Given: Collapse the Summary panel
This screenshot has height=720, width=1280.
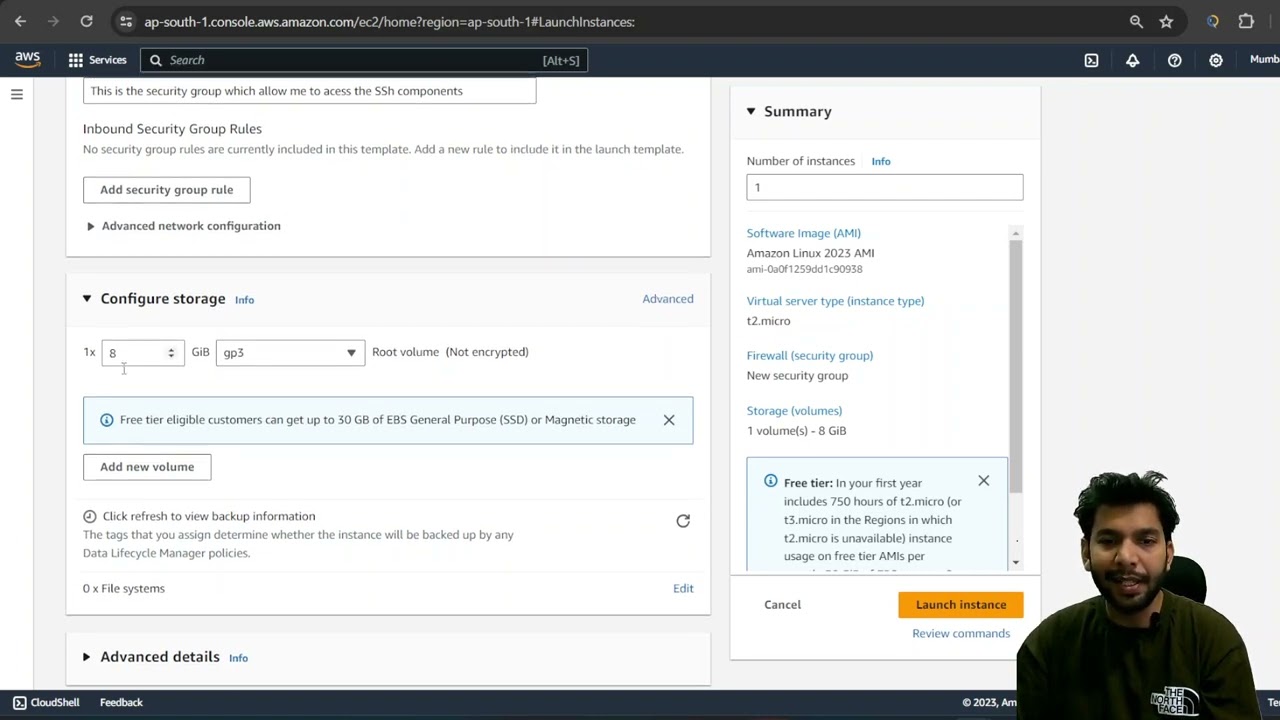Looking at the screenshot, I should point(751,111).
